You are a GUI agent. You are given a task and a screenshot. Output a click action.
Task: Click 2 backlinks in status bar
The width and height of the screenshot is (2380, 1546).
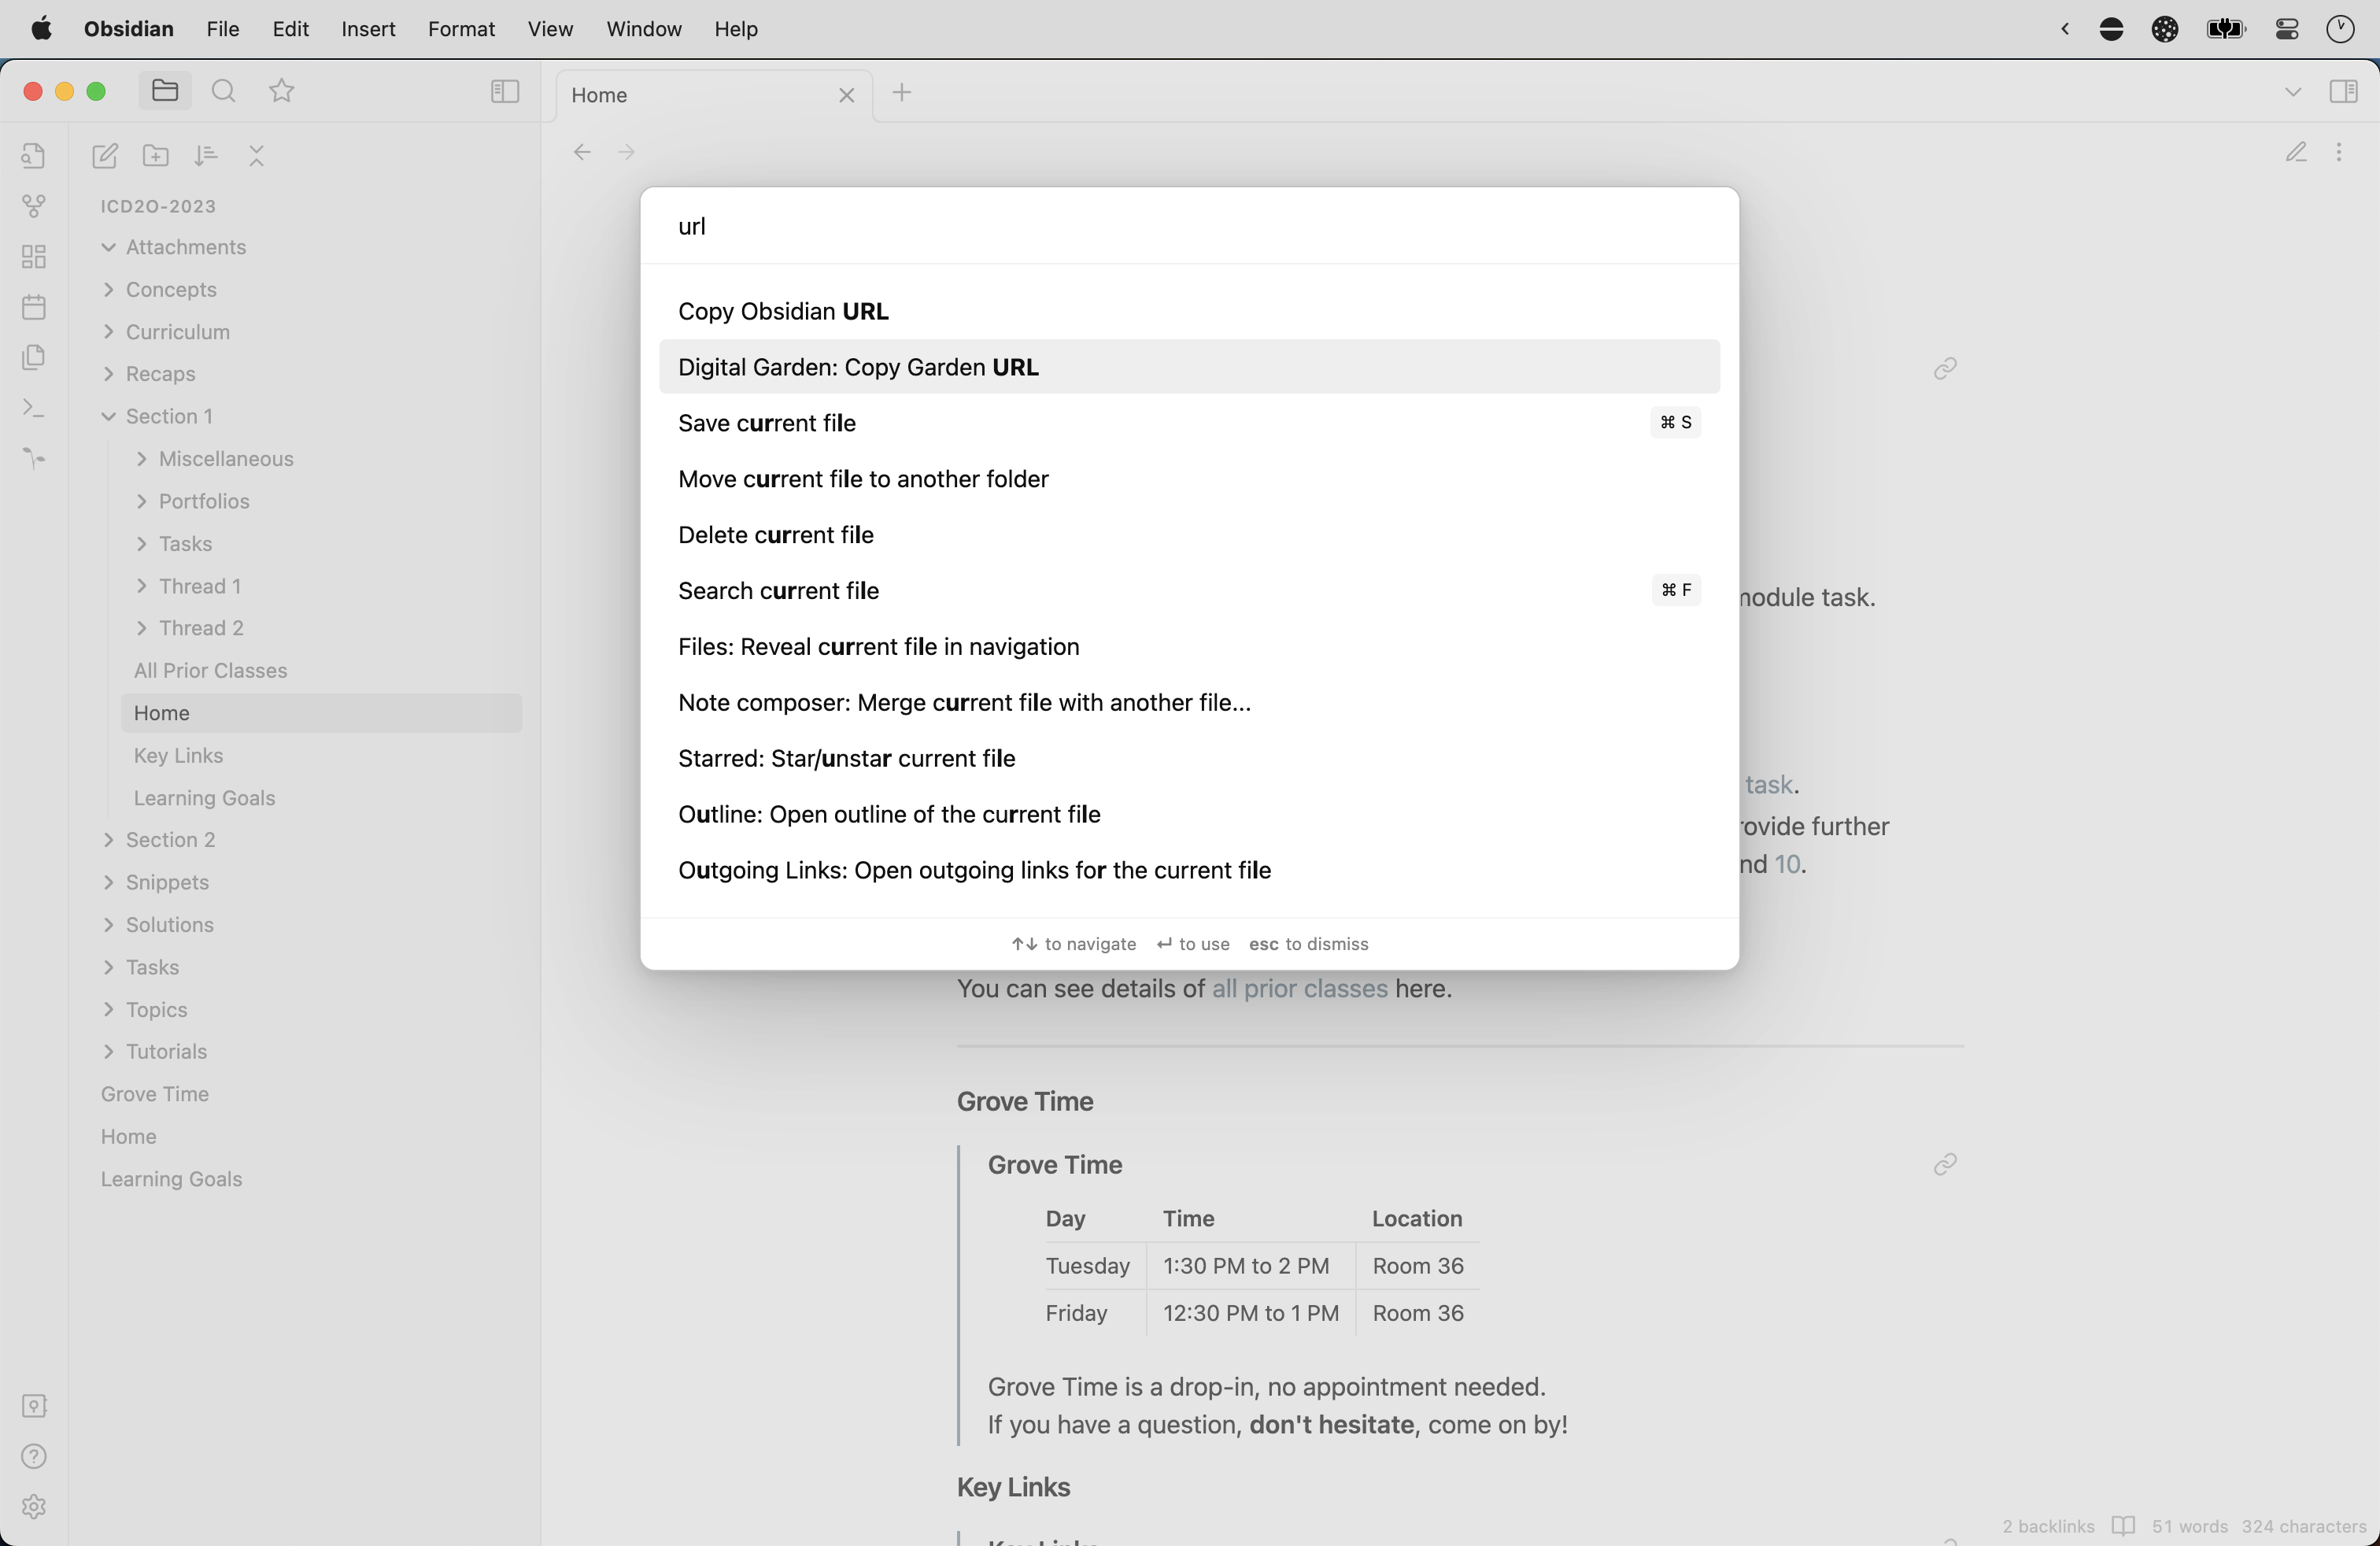click(x=2048, y=1526)
